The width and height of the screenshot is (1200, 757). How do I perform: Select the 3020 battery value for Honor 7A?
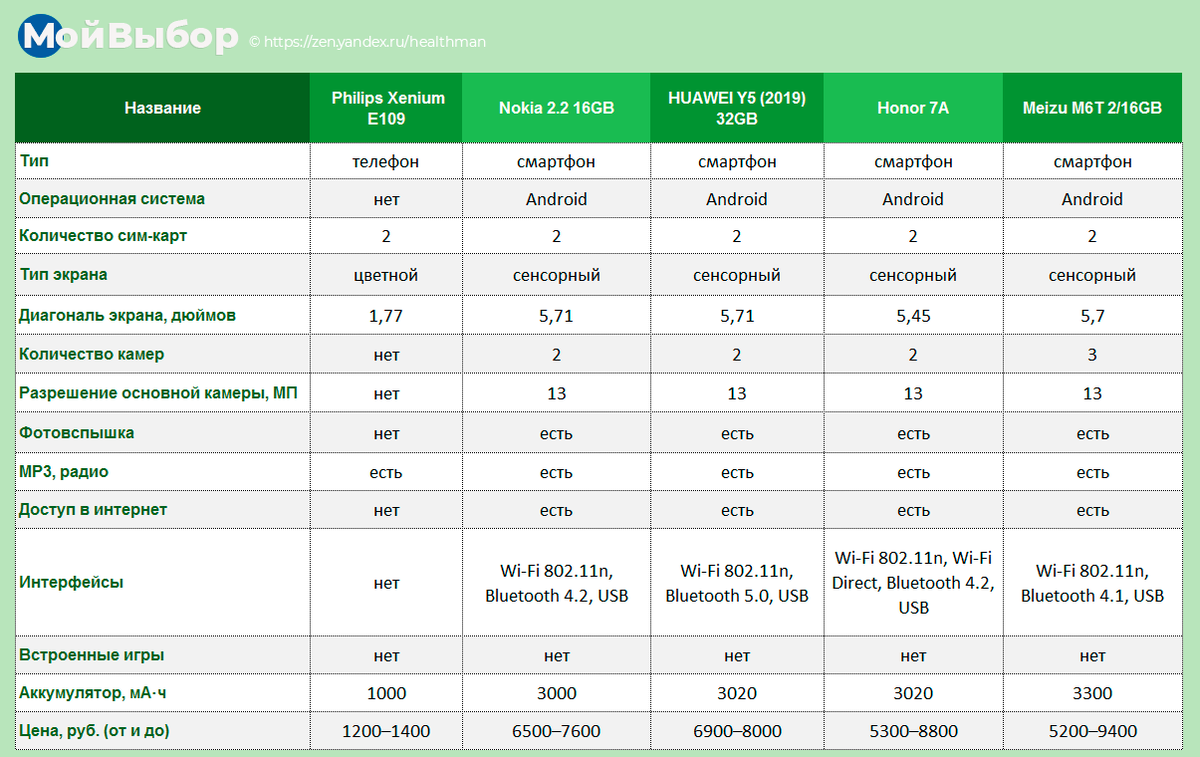(913, 694)
